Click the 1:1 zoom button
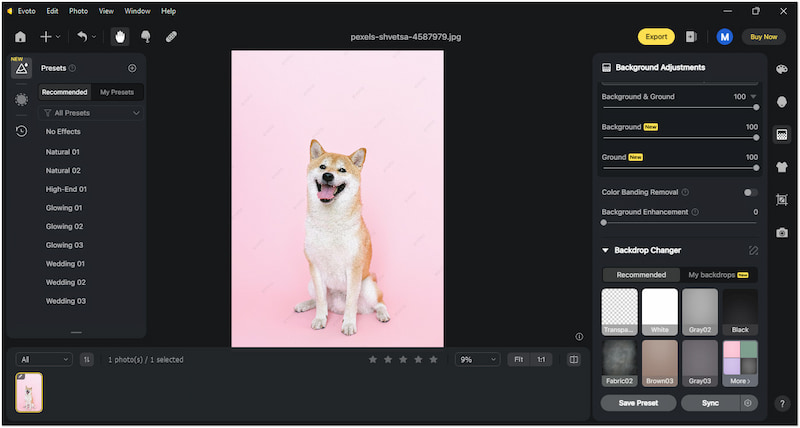Viewport: 800px width, 428px height. coord(541,360)
